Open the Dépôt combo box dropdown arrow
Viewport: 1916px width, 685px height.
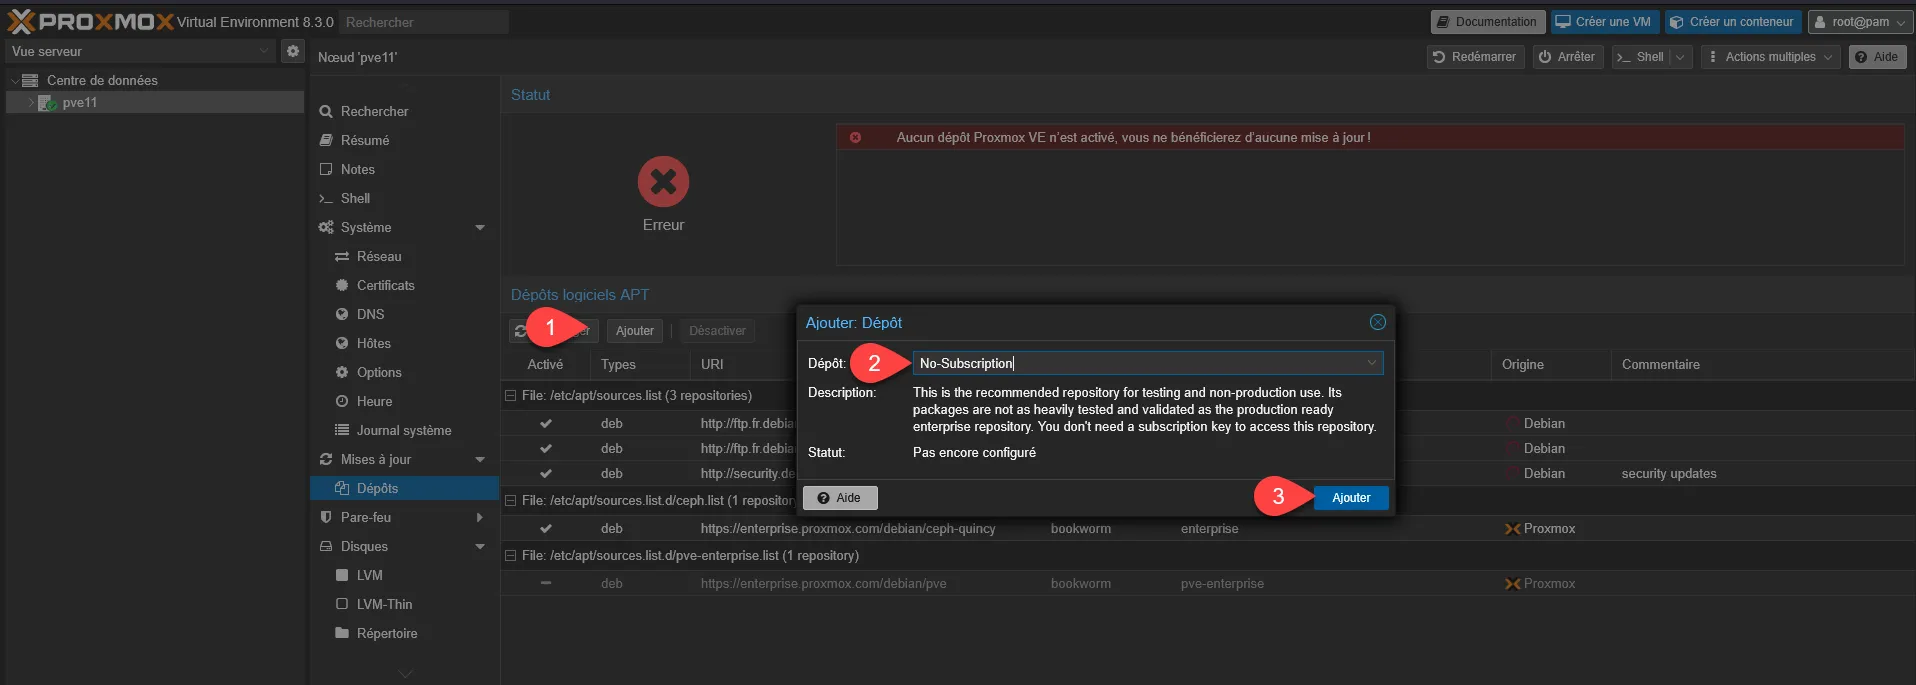coord(1371,363)
